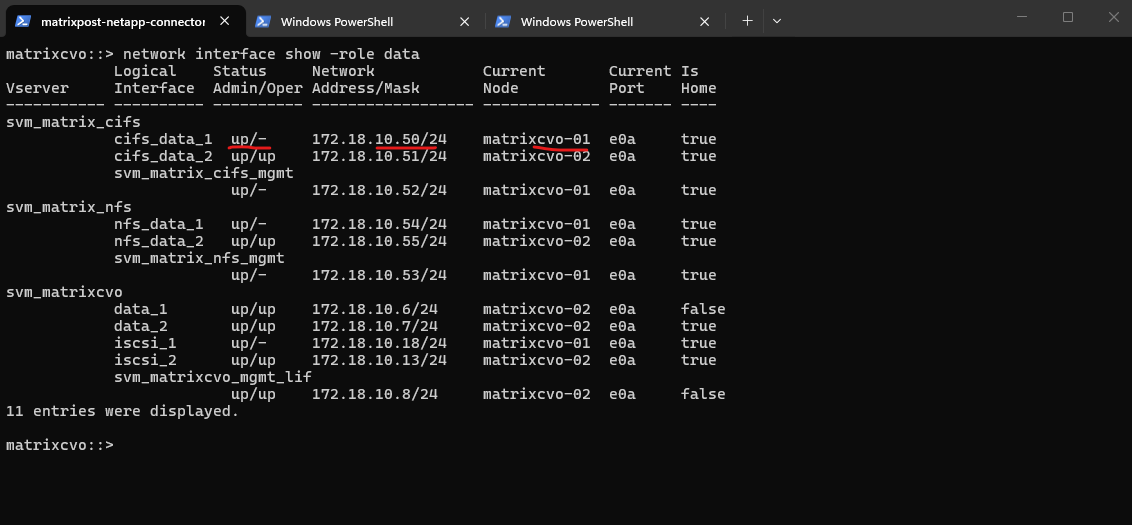Screen dimensions: 1132x525
Task: Click the svm_matrixcvo_mgmt_lif interface name
Action: click(212, 377)
